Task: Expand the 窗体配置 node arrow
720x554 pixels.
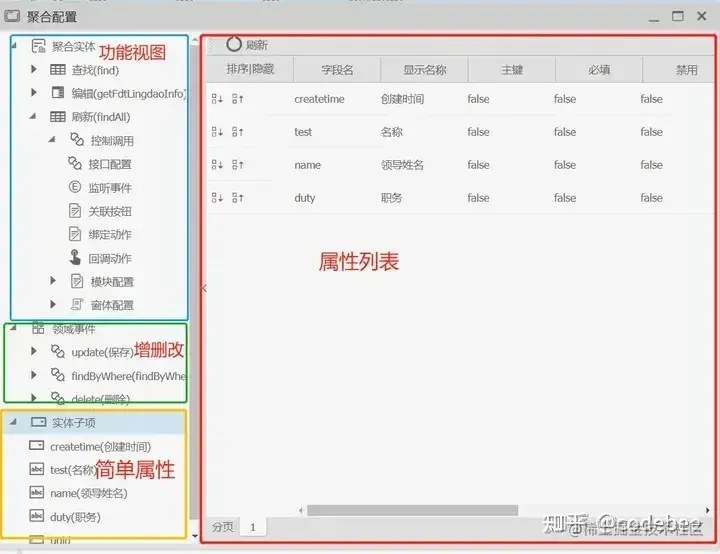Action: 53,304
